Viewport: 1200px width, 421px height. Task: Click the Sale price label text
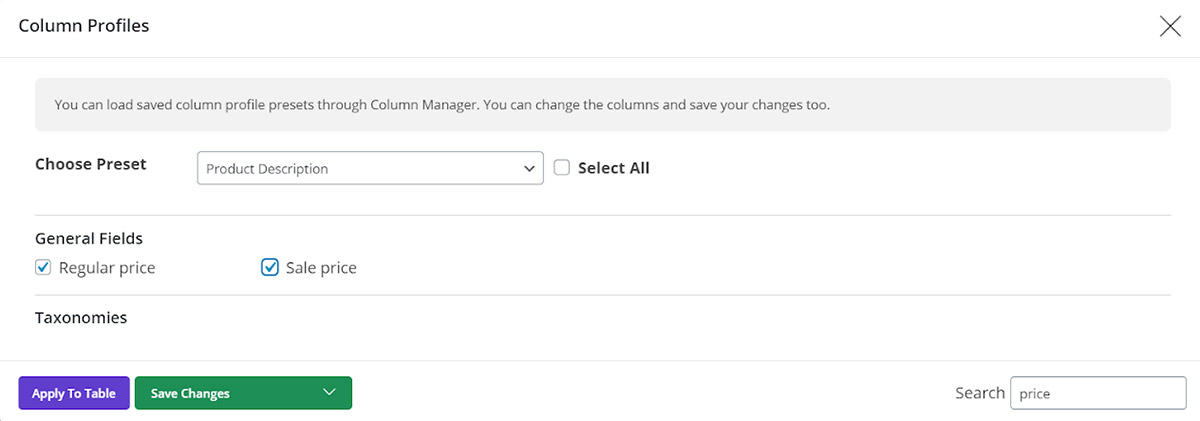click(321, 268)
